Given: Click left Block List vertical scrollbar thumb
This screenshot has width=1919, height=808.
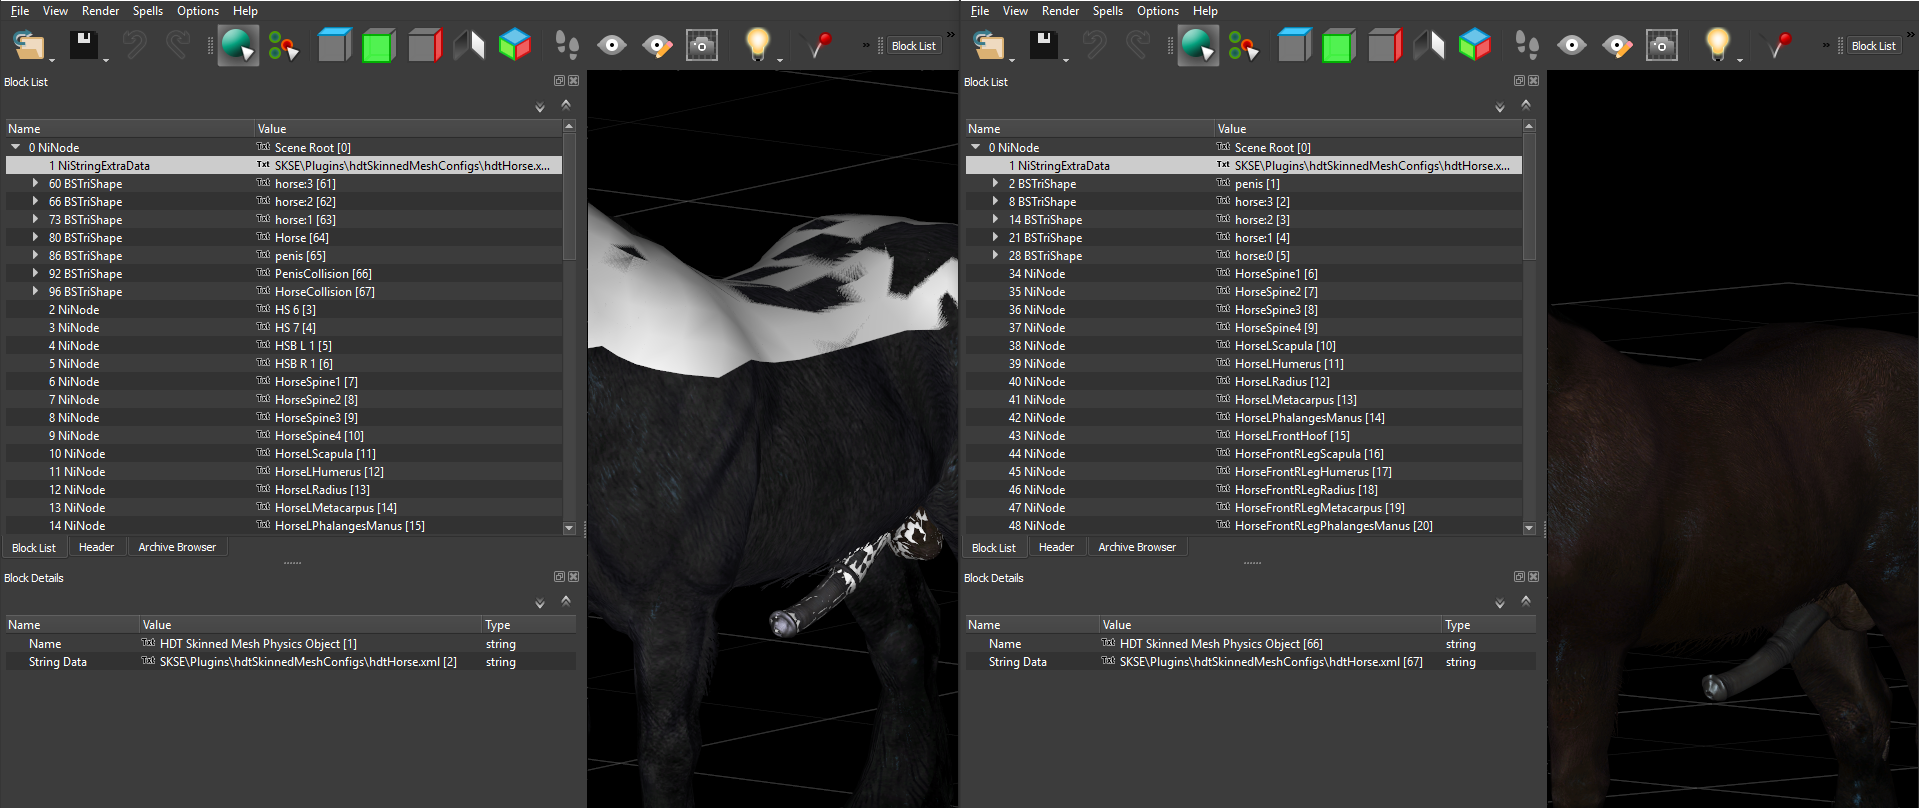Looking at the screenshot, I should click(x=569, y=197).
